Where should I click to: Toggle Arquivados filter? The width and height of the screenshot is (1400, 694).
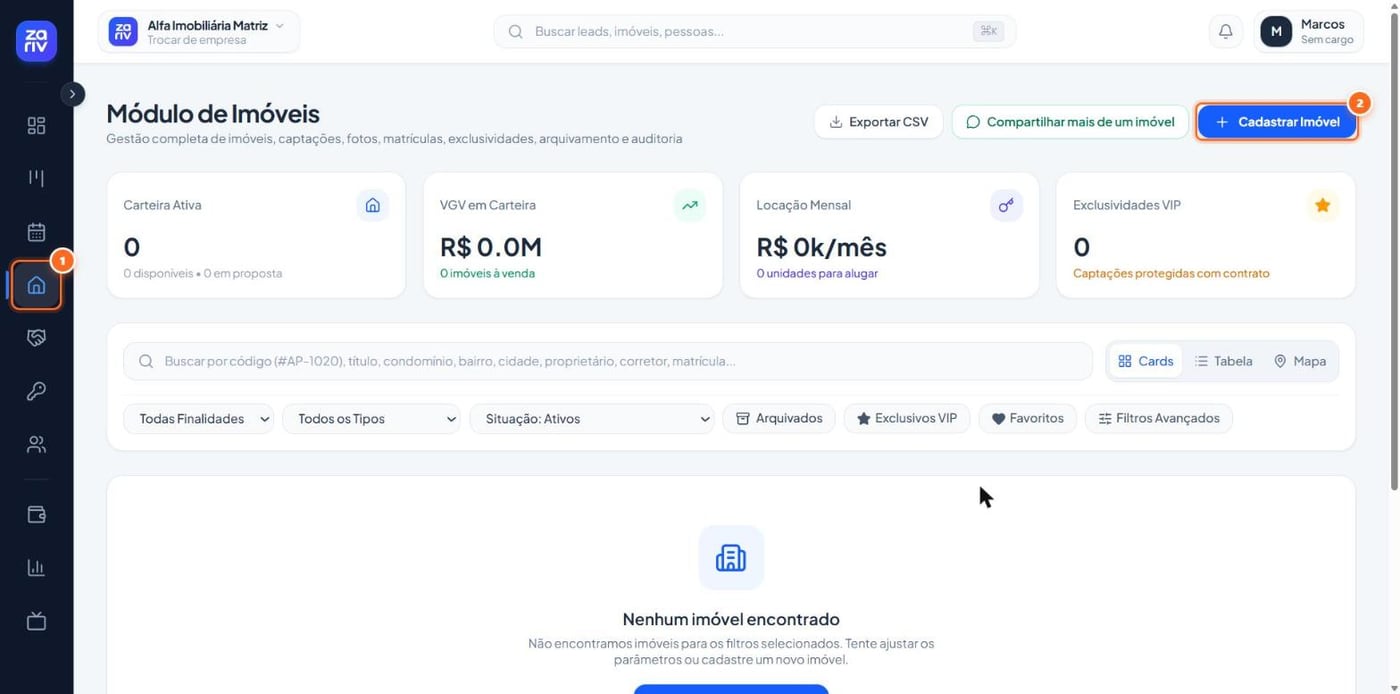coord(779,419)
